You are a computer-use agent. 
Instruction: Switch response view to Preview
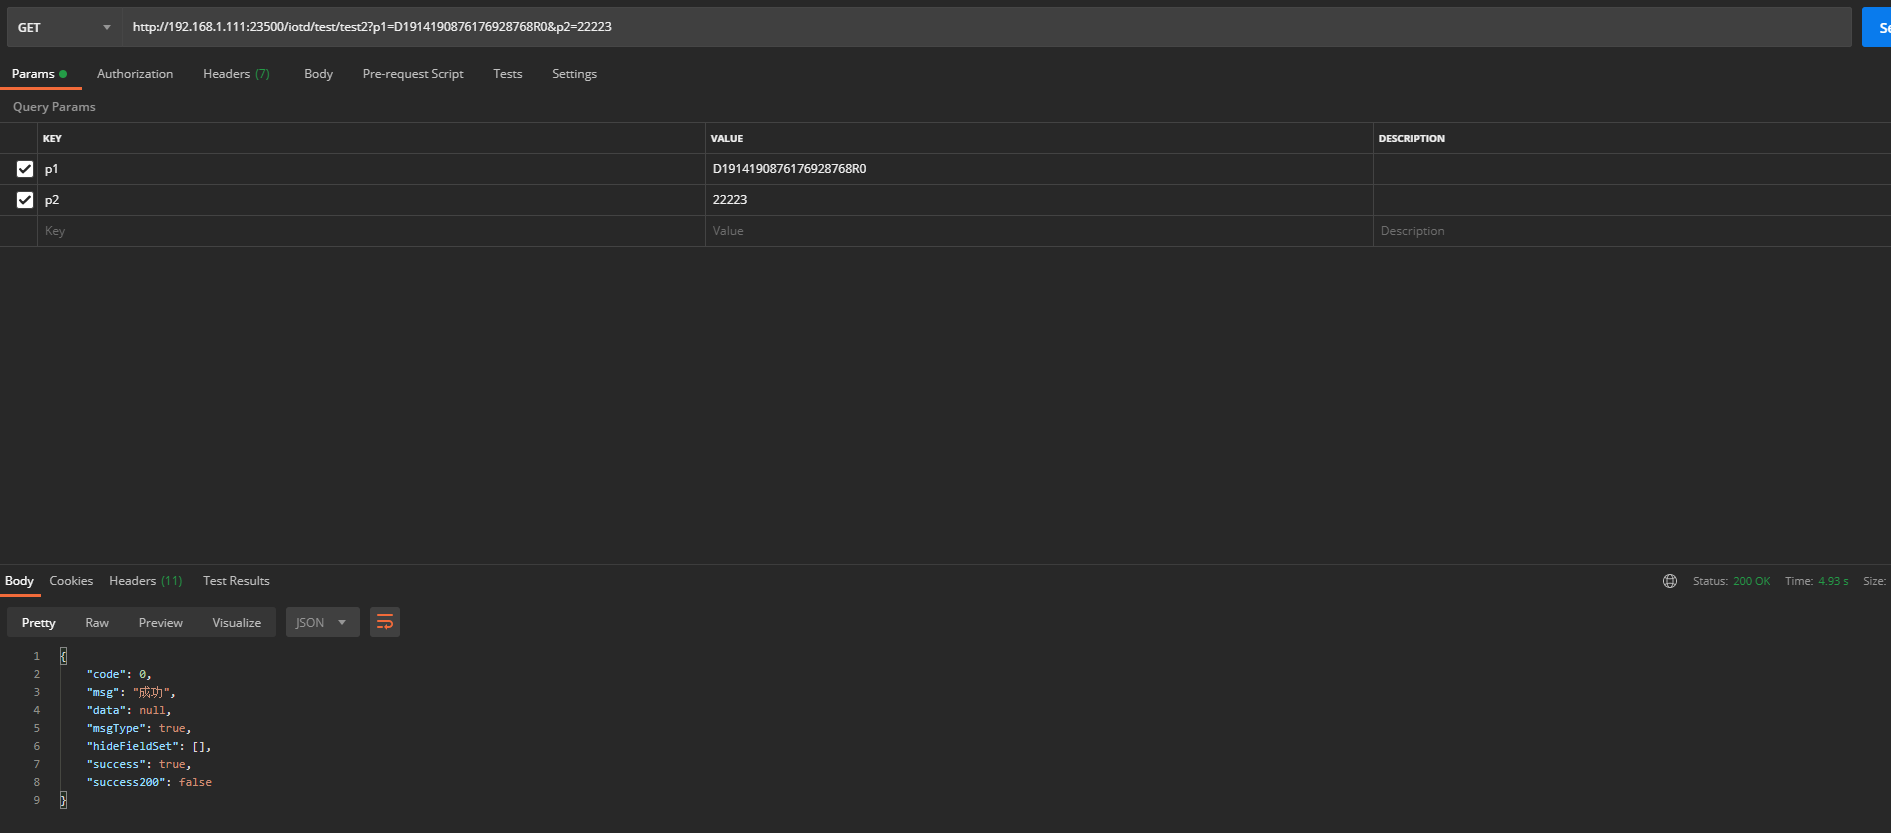point(160,622)
